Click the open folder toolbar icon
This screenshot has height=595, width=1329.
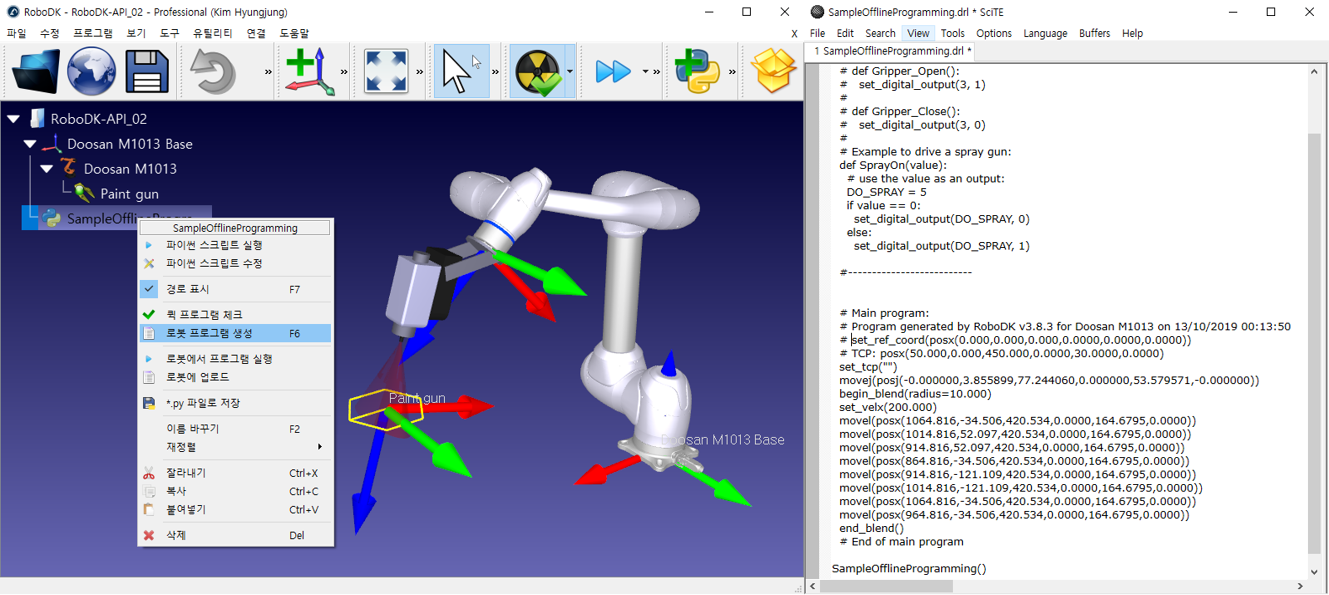(35, 71)
